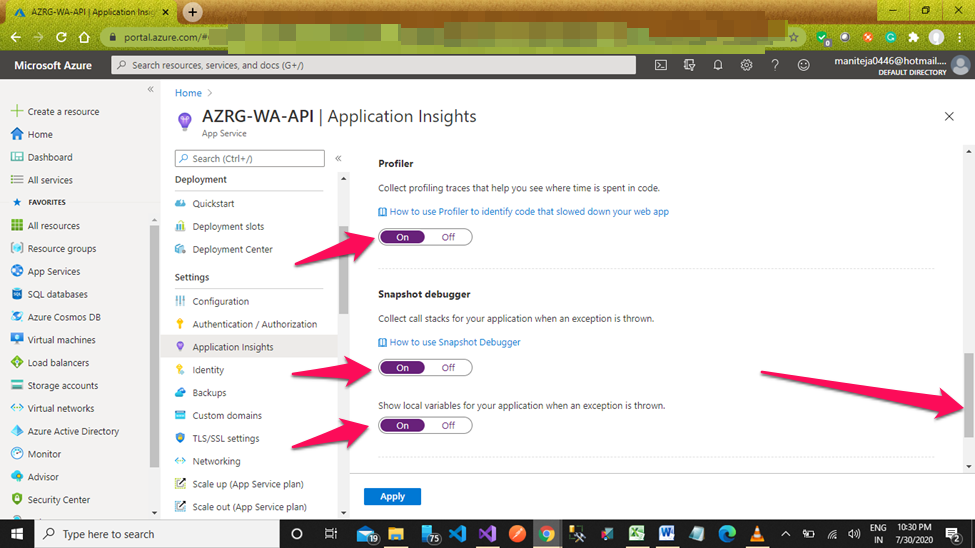Screen dimensions: 975x548
Task: Click the browser home button
Action: pyautogui.click(x=84, y=37)
